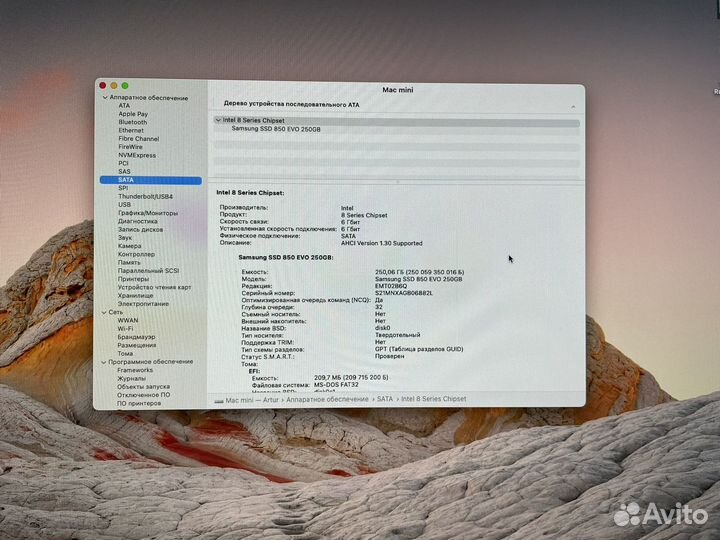Collapse the Программное обеспечение sidebar section
The height and width of the screenshot is (540, 720).
[104, 362]
